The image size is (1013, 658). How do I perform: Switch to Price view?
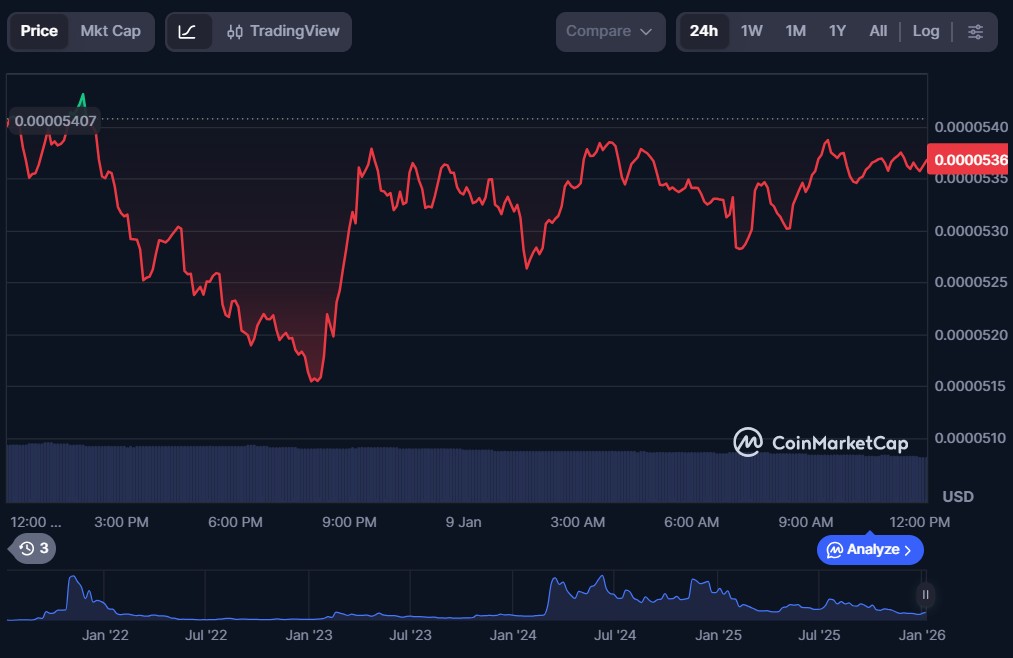point(39,31)
